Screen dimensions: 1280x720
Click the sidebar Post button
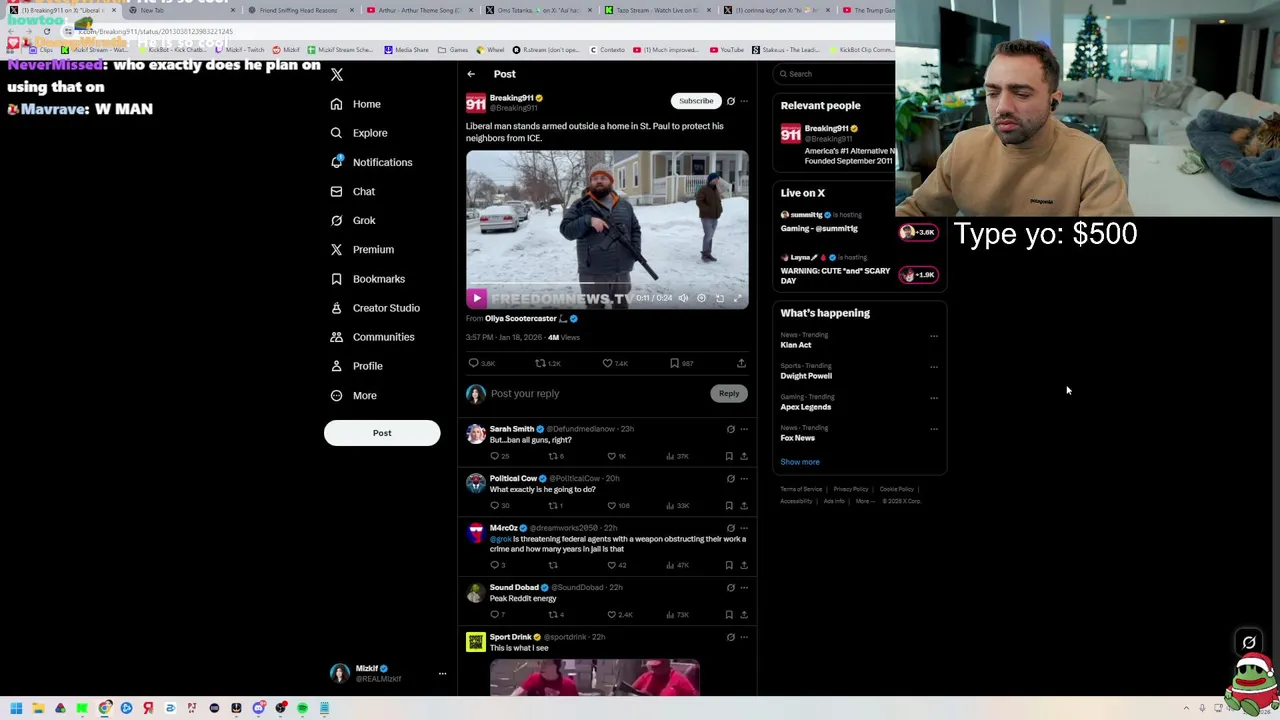(x=382, y=433)
